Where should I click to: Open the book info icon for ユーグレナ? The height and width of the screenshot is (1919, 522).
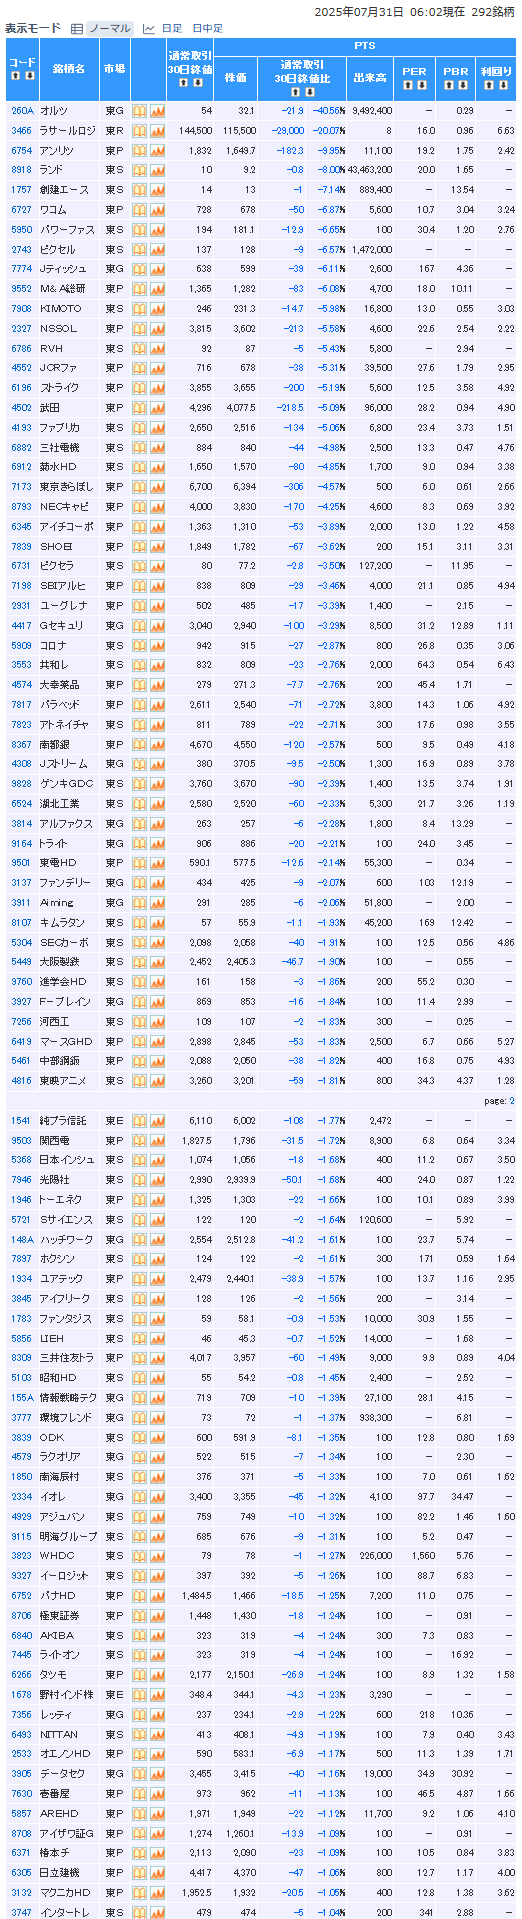[x=140, y=606]
